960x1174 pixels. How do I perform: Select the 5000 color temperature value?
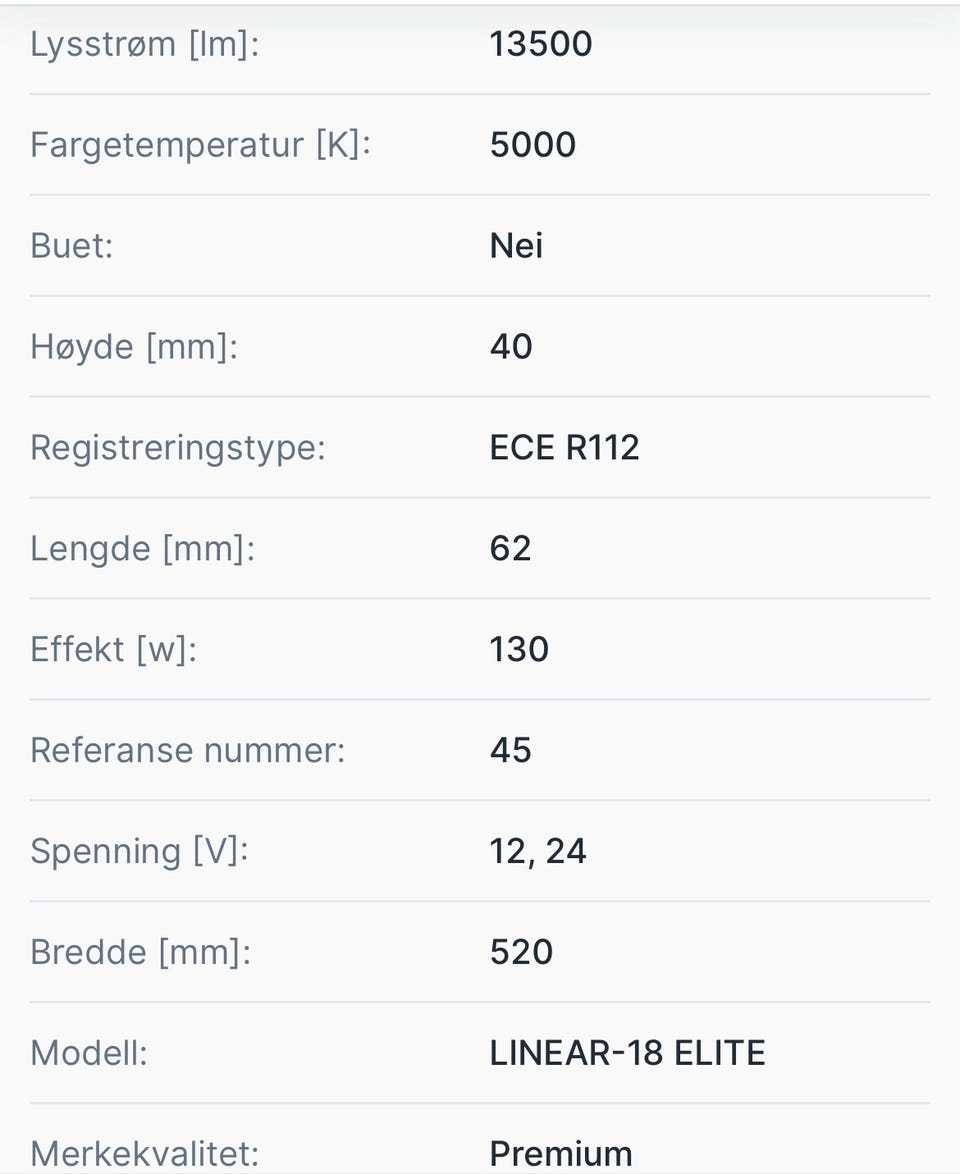click(x=533, y=145)
